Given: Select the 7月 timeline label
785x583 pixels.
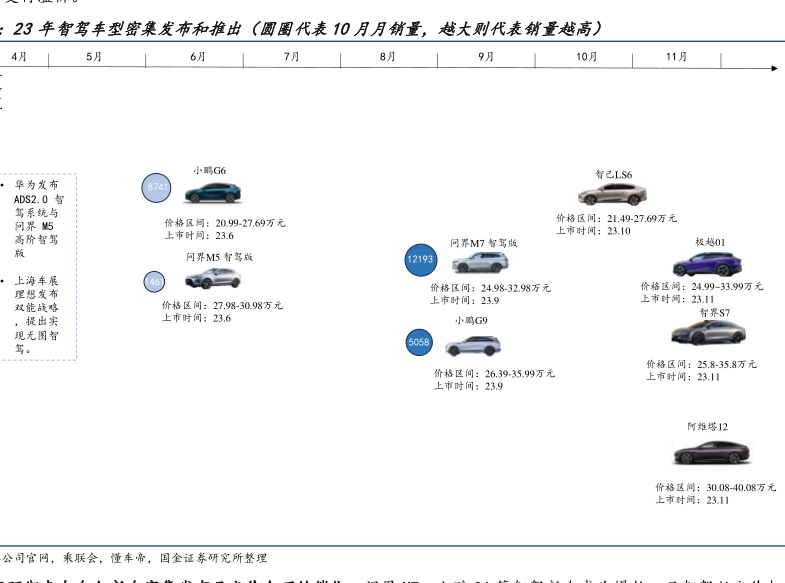Looking at the screenshot, I should click(x=291, y=57).
